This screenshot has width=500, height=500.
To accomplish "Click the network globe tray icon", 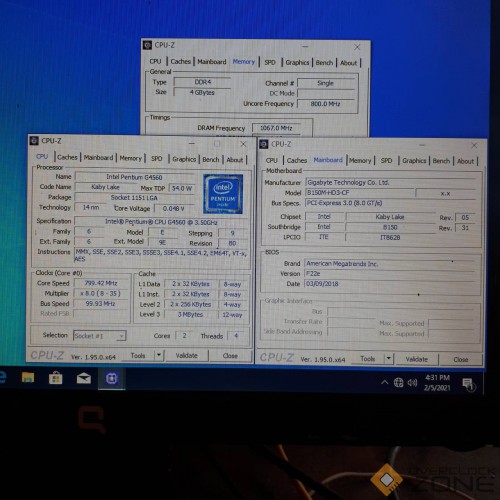I will tap(399, 382).
